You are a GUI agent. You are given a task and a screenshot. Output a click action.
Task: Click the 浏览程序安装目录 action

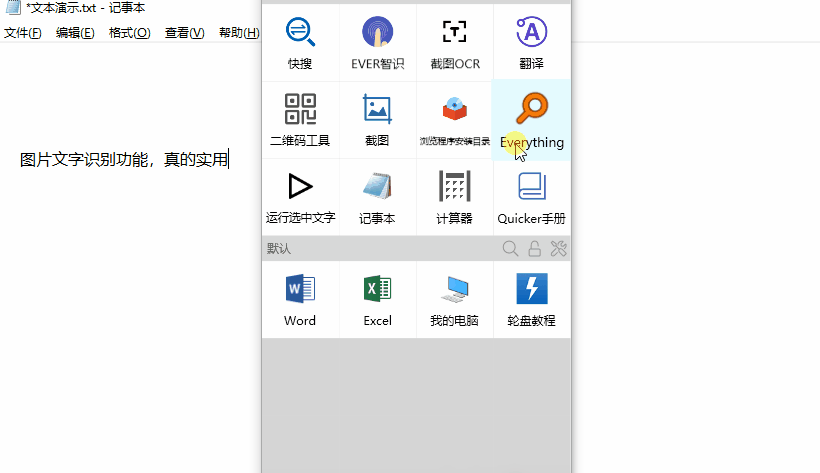[454, 120]
